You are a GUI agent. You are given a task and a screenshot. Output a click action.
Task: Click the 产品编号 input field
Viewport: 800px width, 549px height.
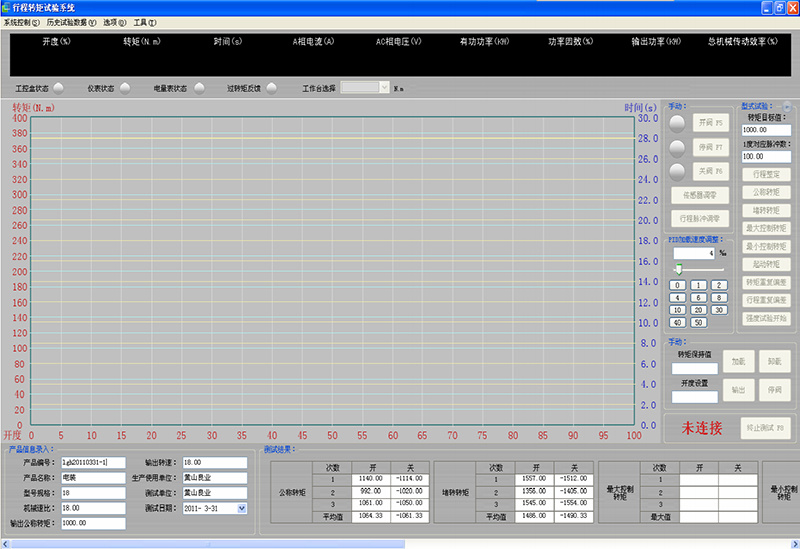tap(93, 462)
